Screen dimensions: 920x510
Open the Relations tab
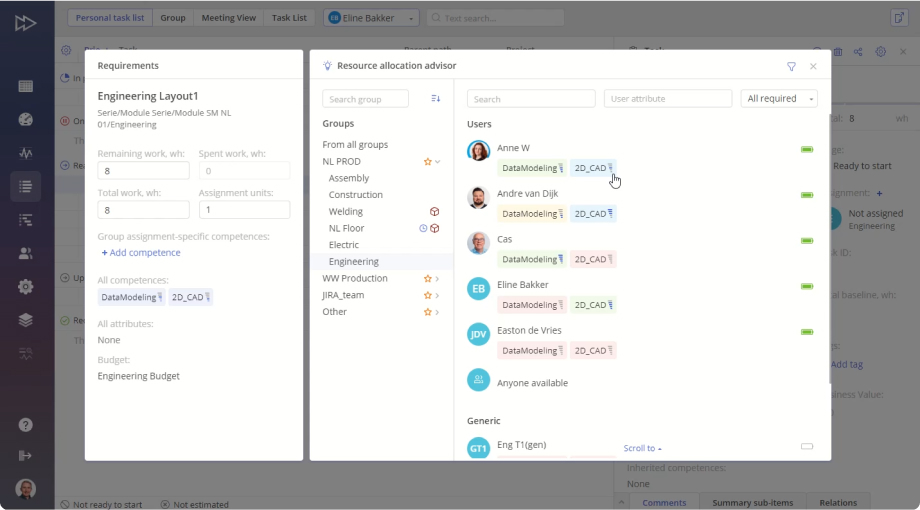838,502
